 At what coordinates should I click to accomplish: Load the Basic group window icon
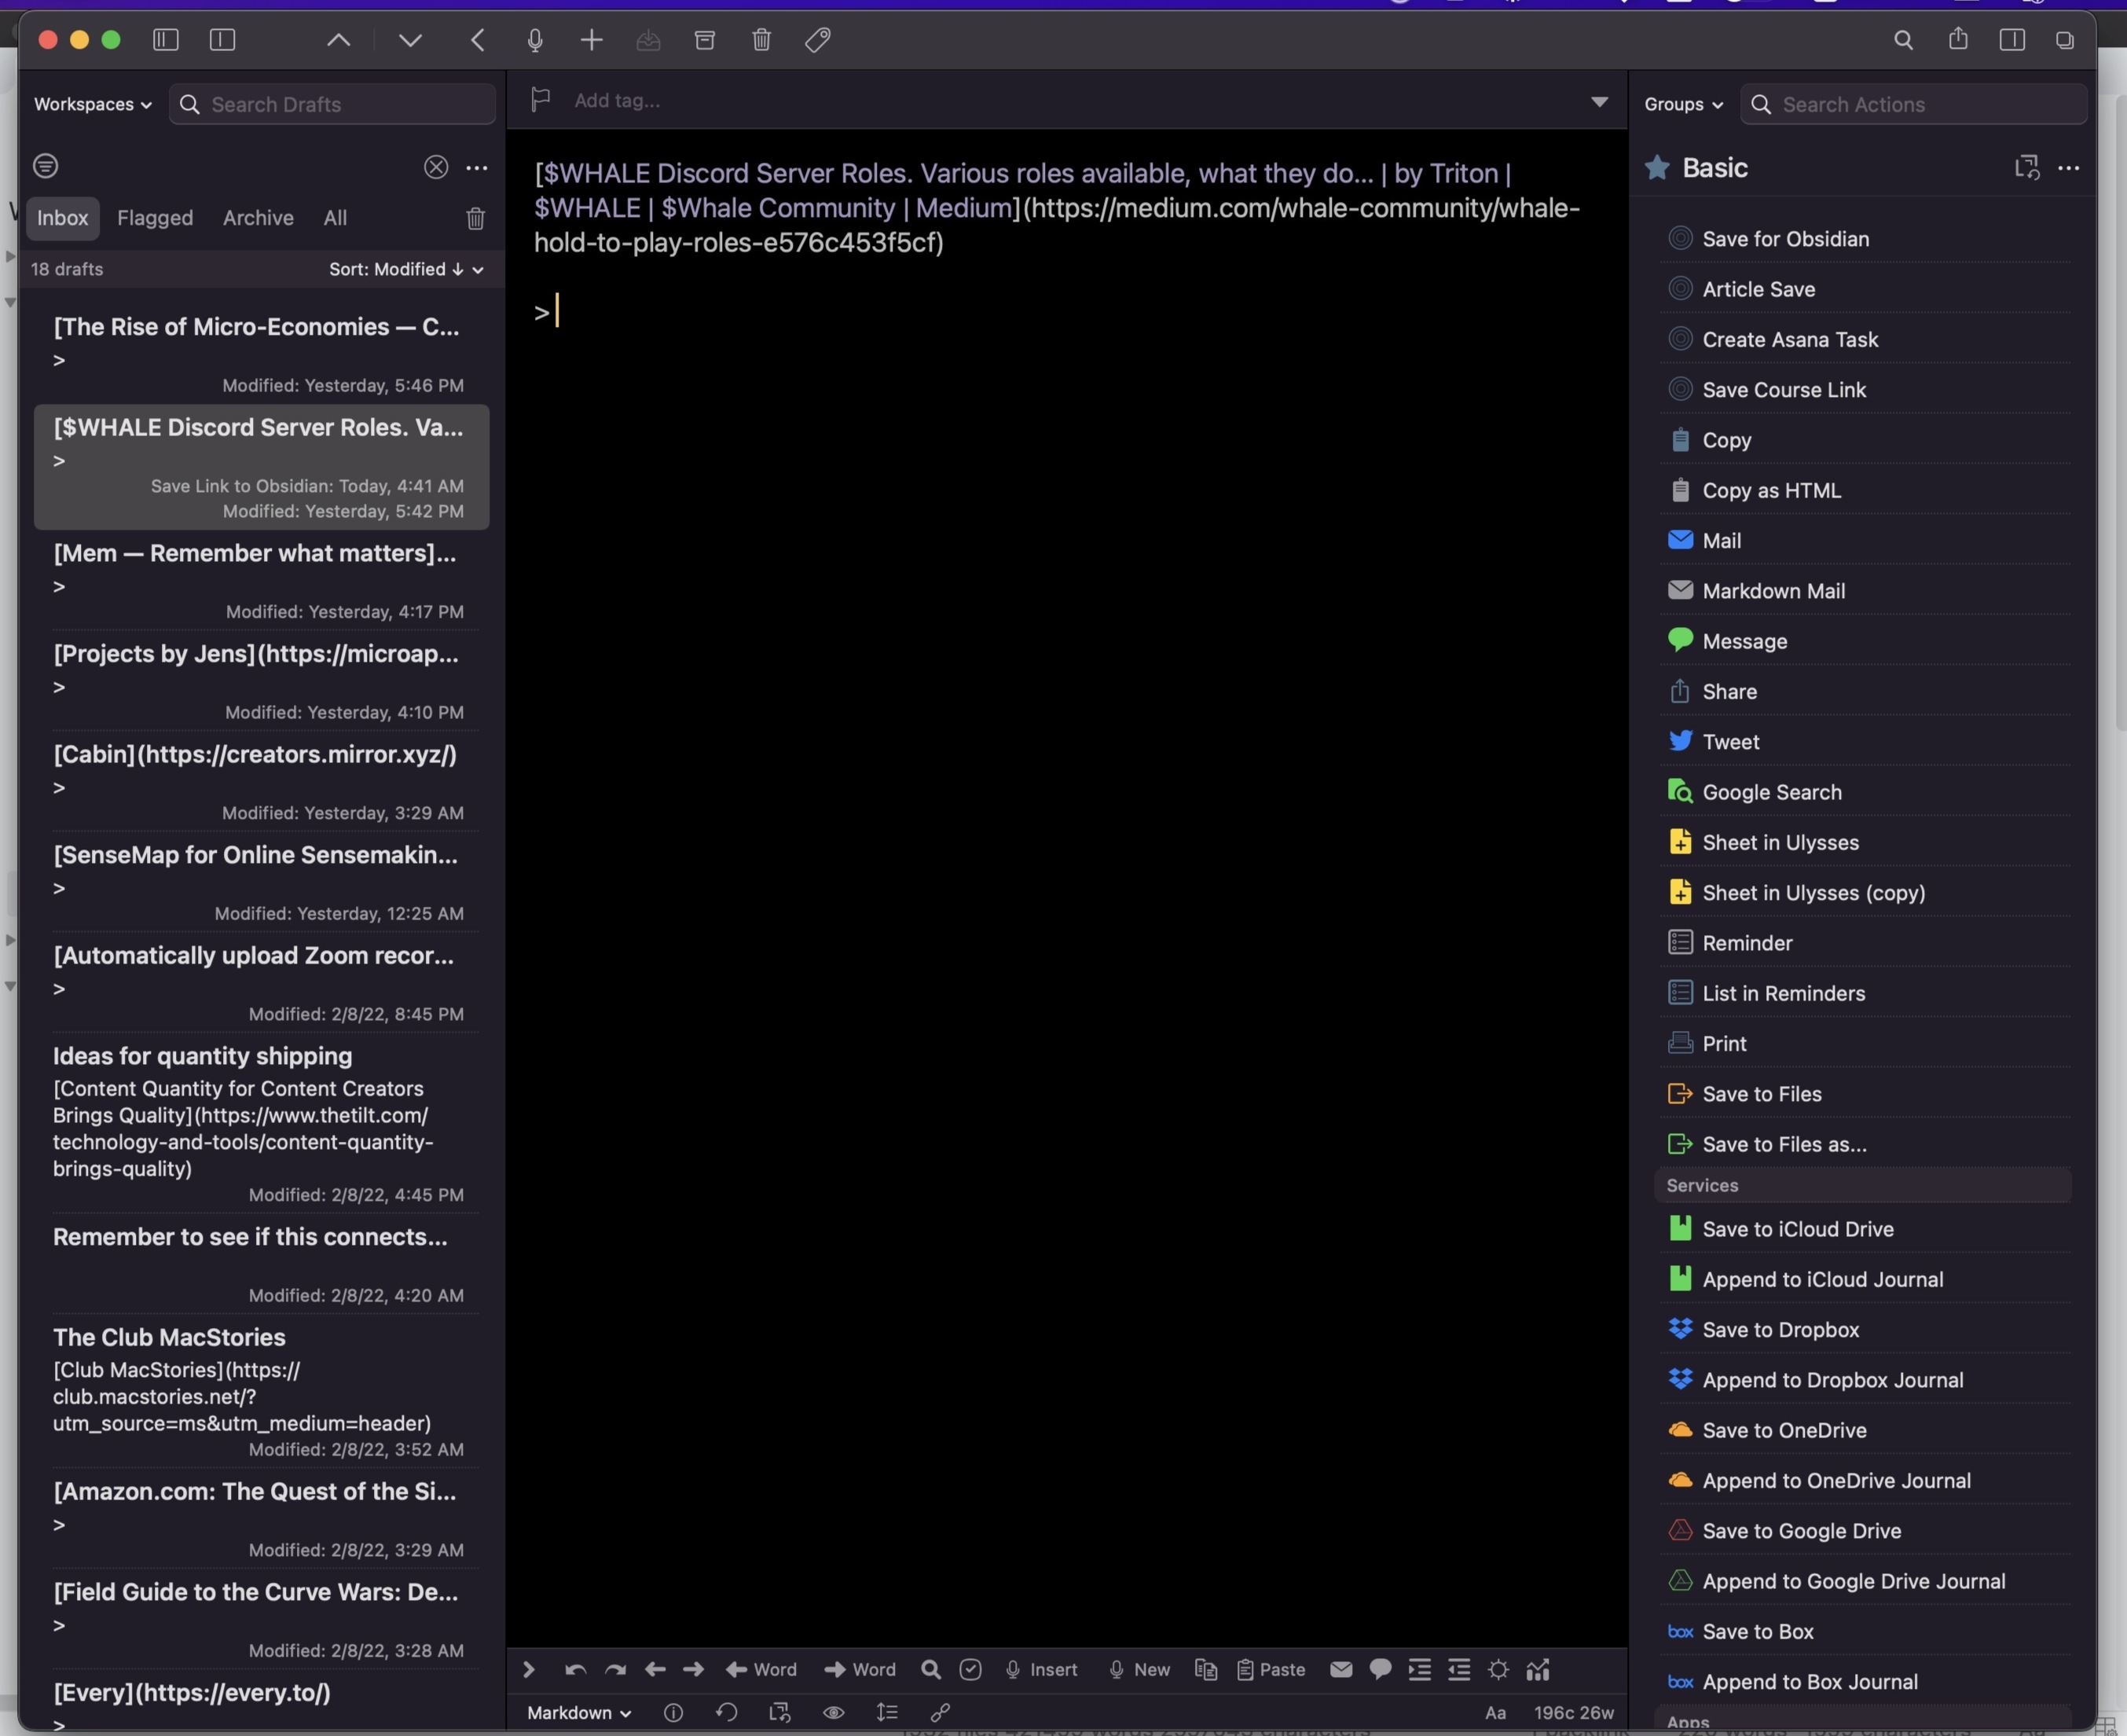(x=2026, y=168)
